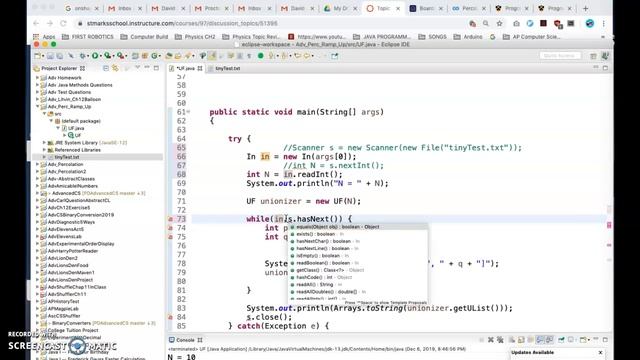Click the Collapse All icon in Project Explorer

(106, 68)
